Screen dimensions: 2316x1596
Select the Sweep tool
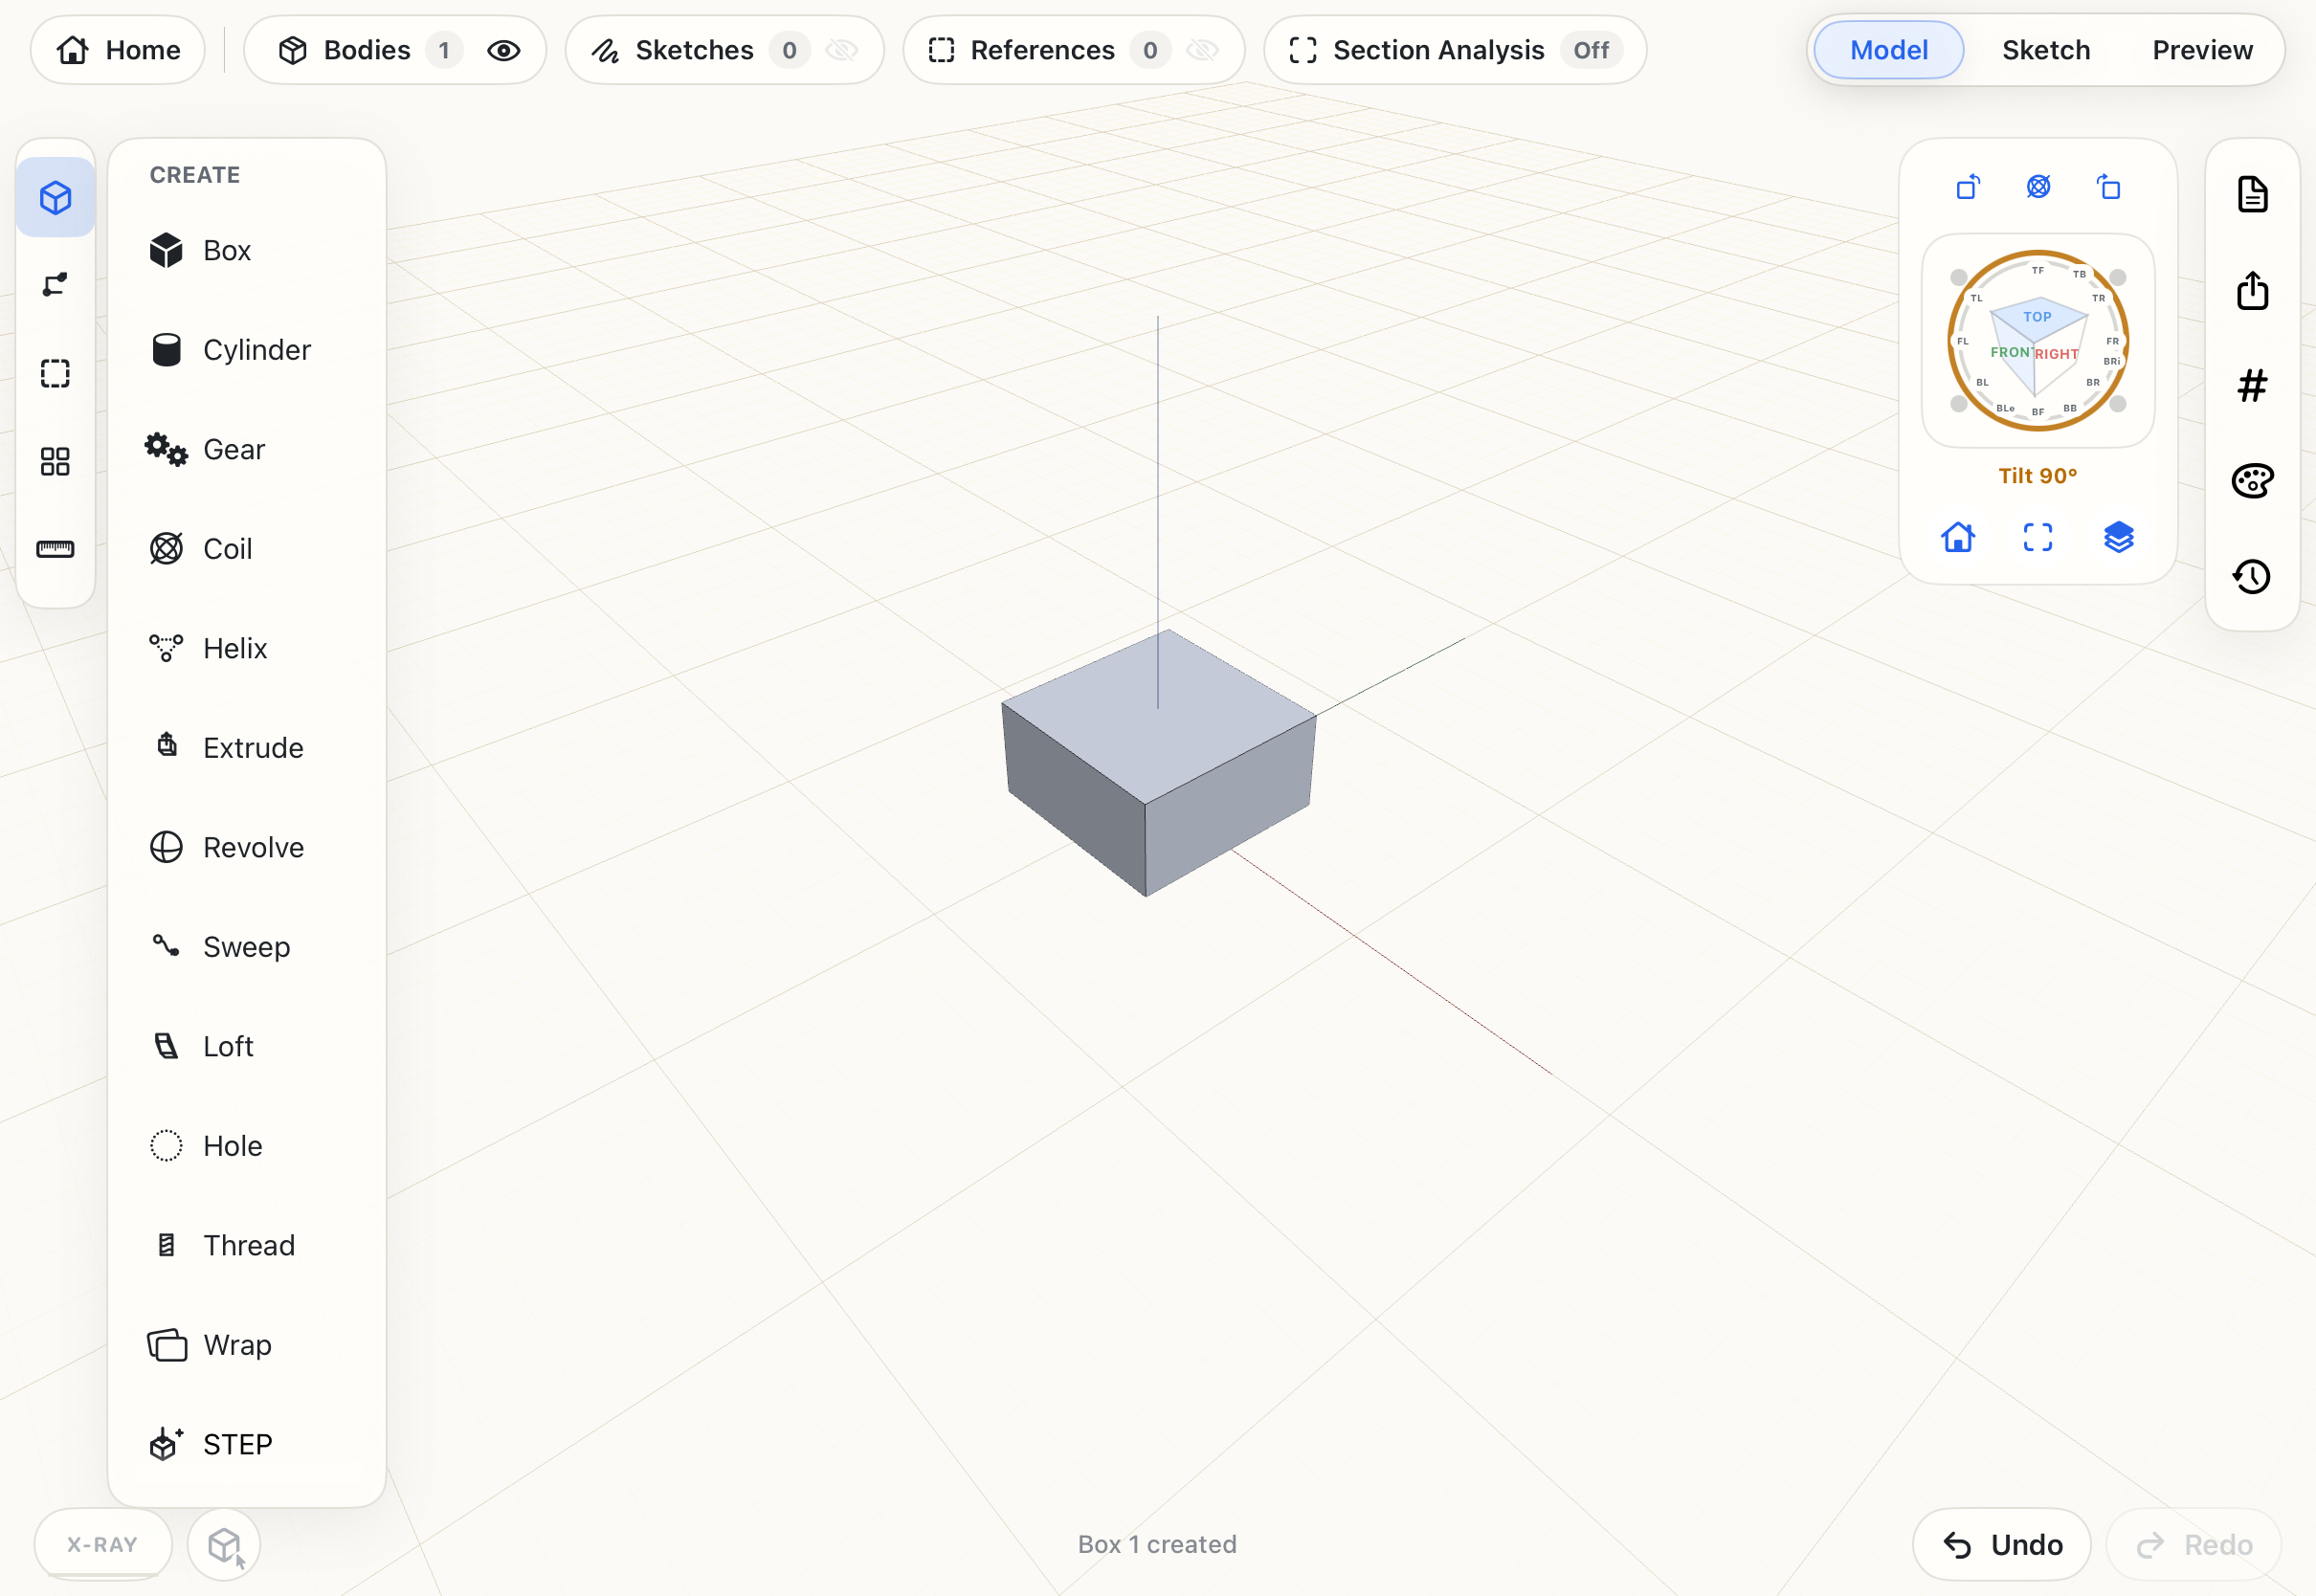pos(246,947)
